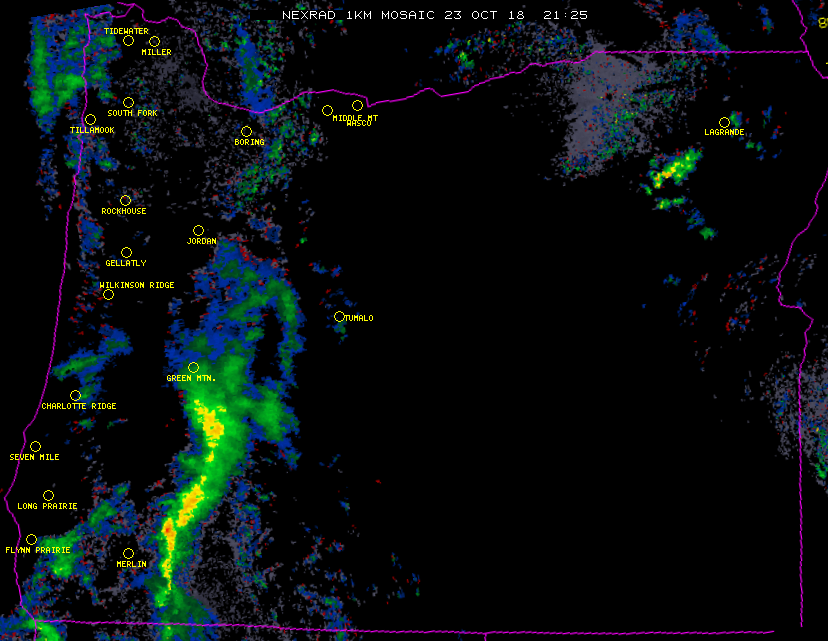Select the Rockhouse station circle
The height and width of the screenshot is (641, 828).
coord(125,201)
